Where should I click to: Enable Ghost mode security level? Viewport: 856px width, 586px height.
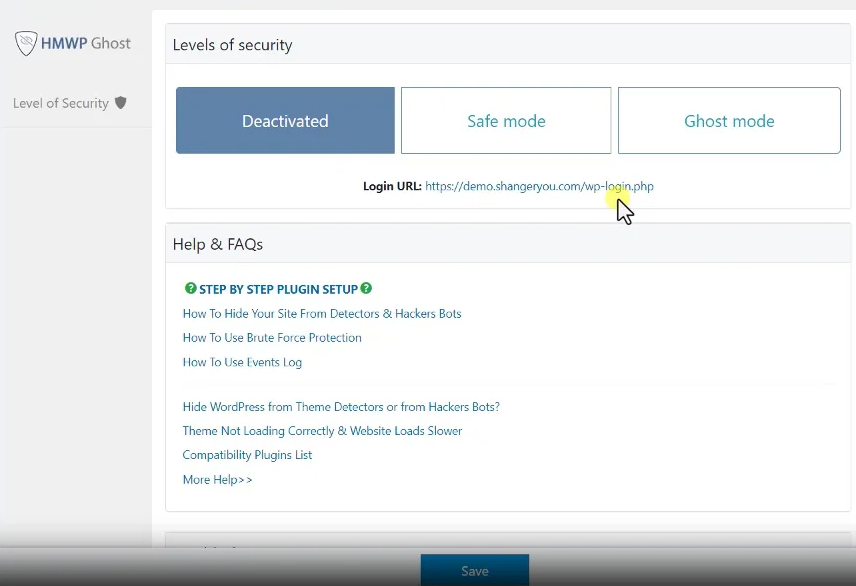point(729,120)
